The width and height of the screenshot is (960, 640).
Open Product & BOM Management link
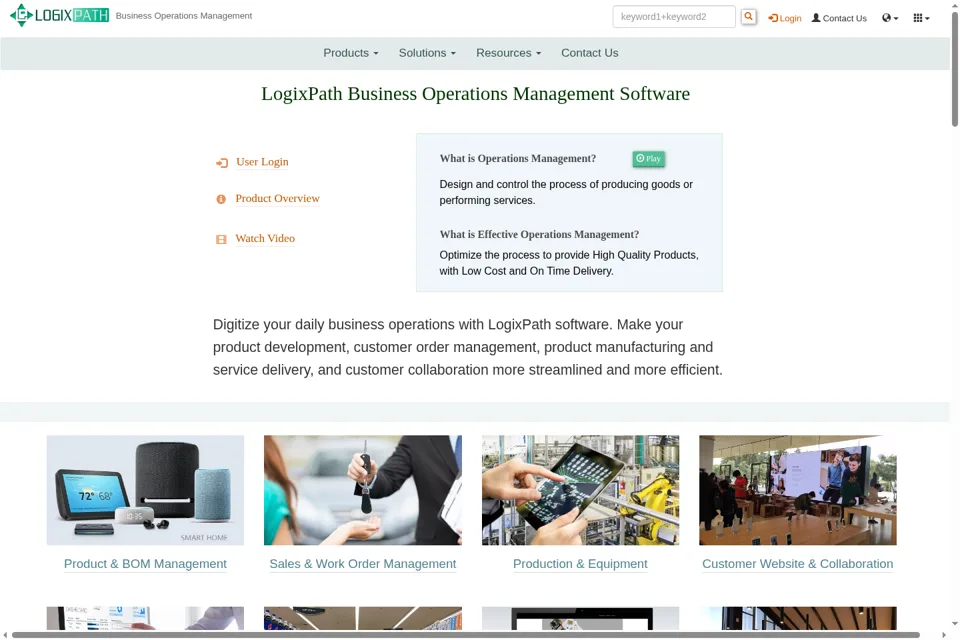tap(145, 563)
